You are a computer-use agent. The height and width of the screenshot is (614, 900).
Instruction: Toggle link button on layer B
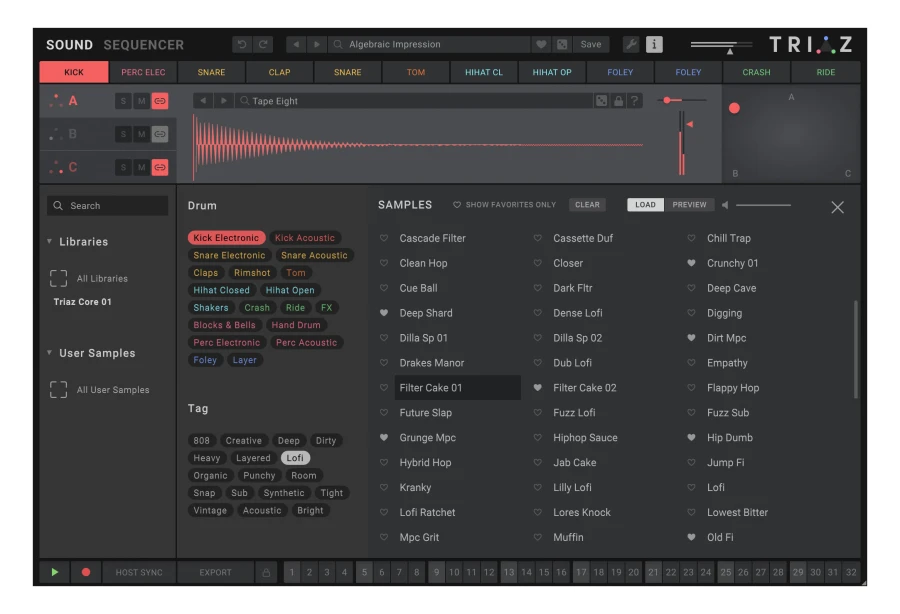tap(160, 134)
